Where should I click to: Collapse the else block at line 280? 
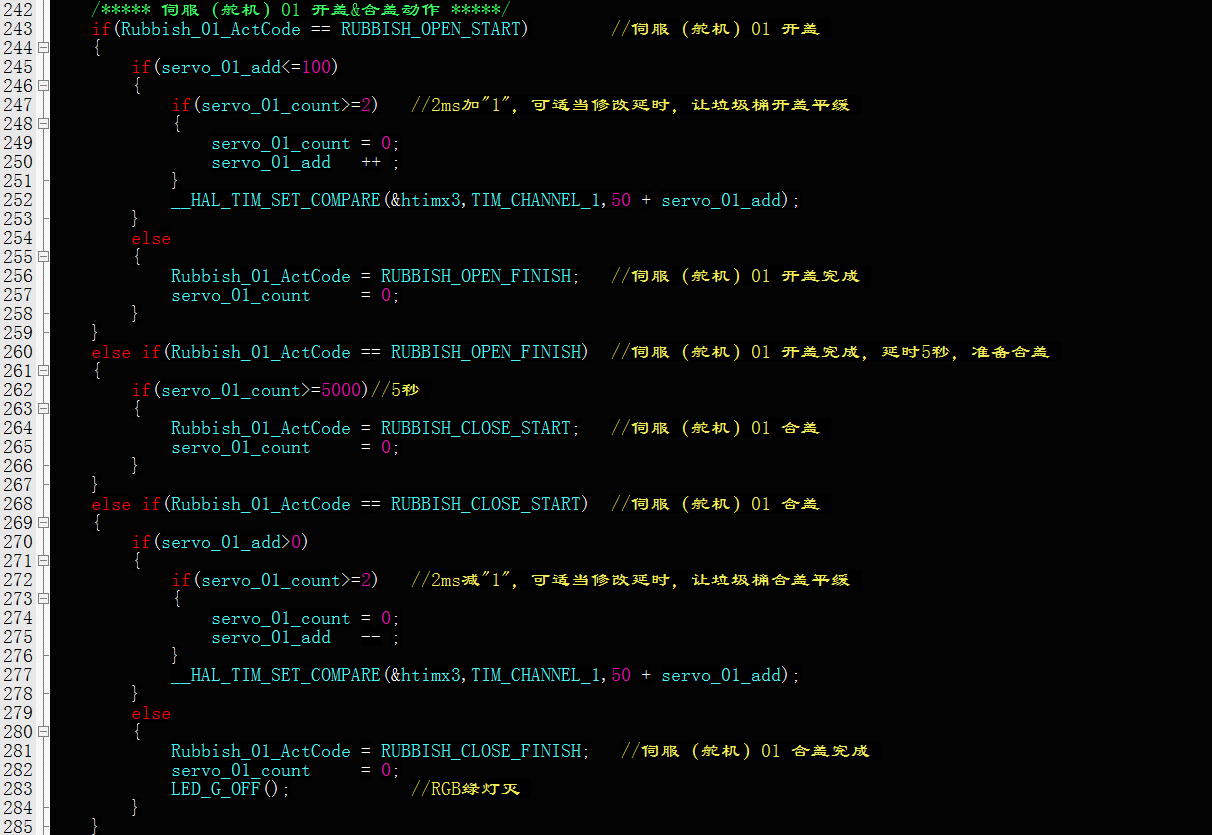(43, 732)
